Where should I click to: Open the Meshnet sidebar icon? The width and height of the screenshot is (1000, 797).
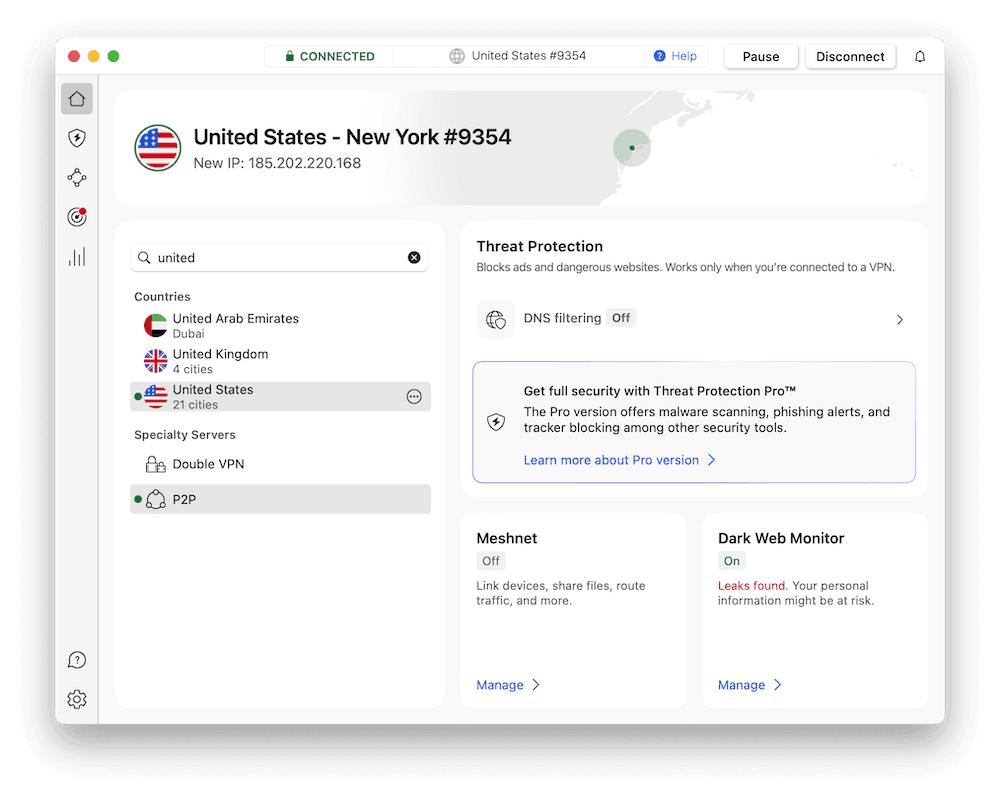coord(77,178)
